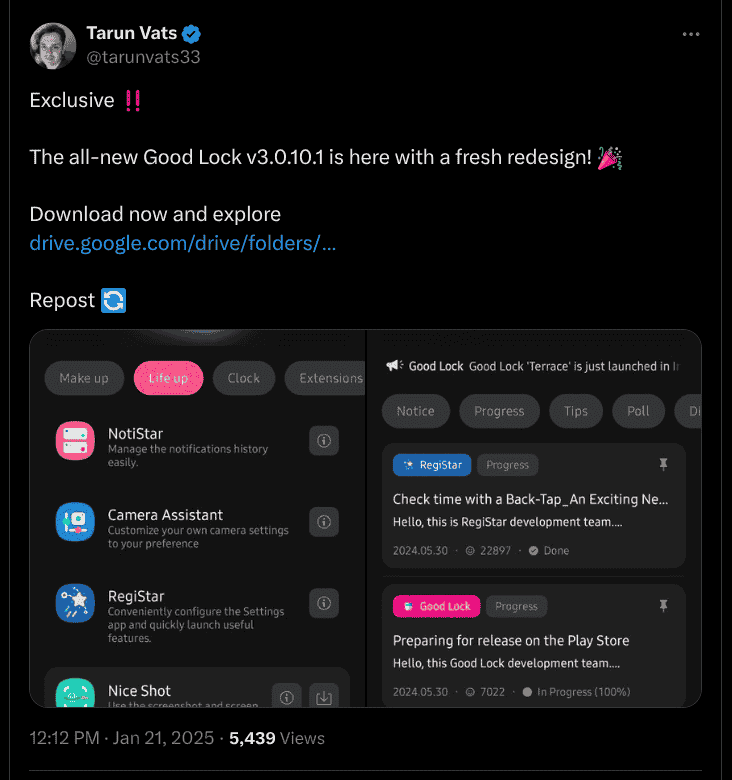Select the Tips filter chip
Screen dimensions: 732x780
(x=575, y=411)
